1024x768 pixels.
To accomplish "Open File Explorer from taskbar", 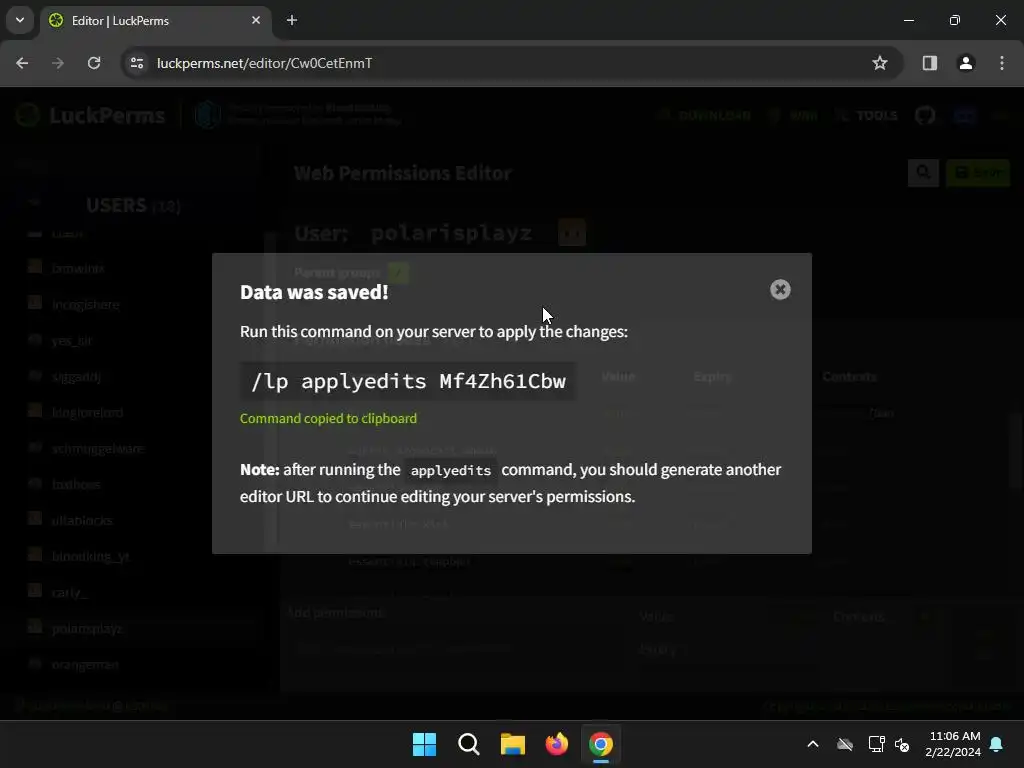I will [513, 744].
